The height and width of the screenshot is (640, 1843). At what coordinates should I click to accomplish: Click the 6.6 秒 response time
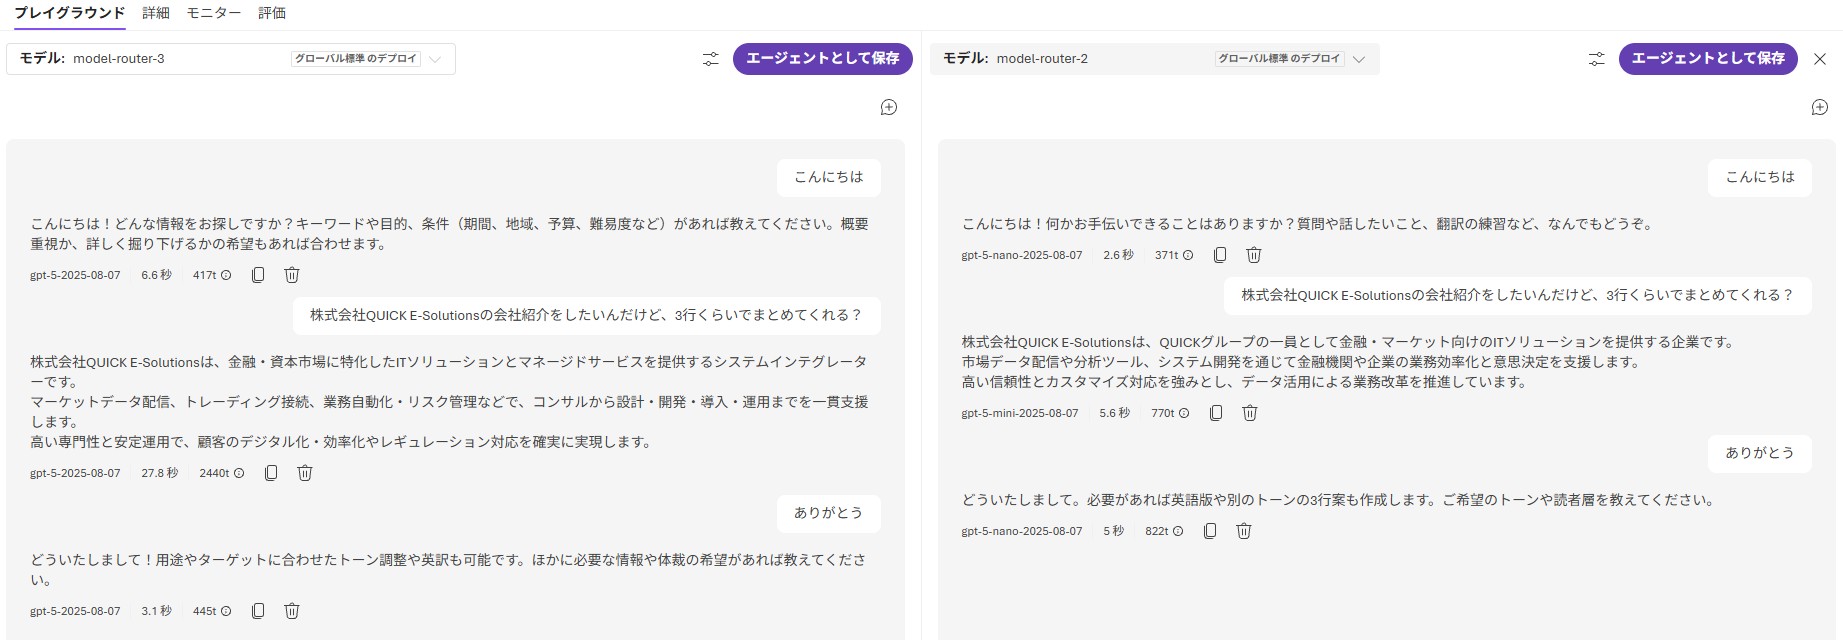(x=156, y=275)
